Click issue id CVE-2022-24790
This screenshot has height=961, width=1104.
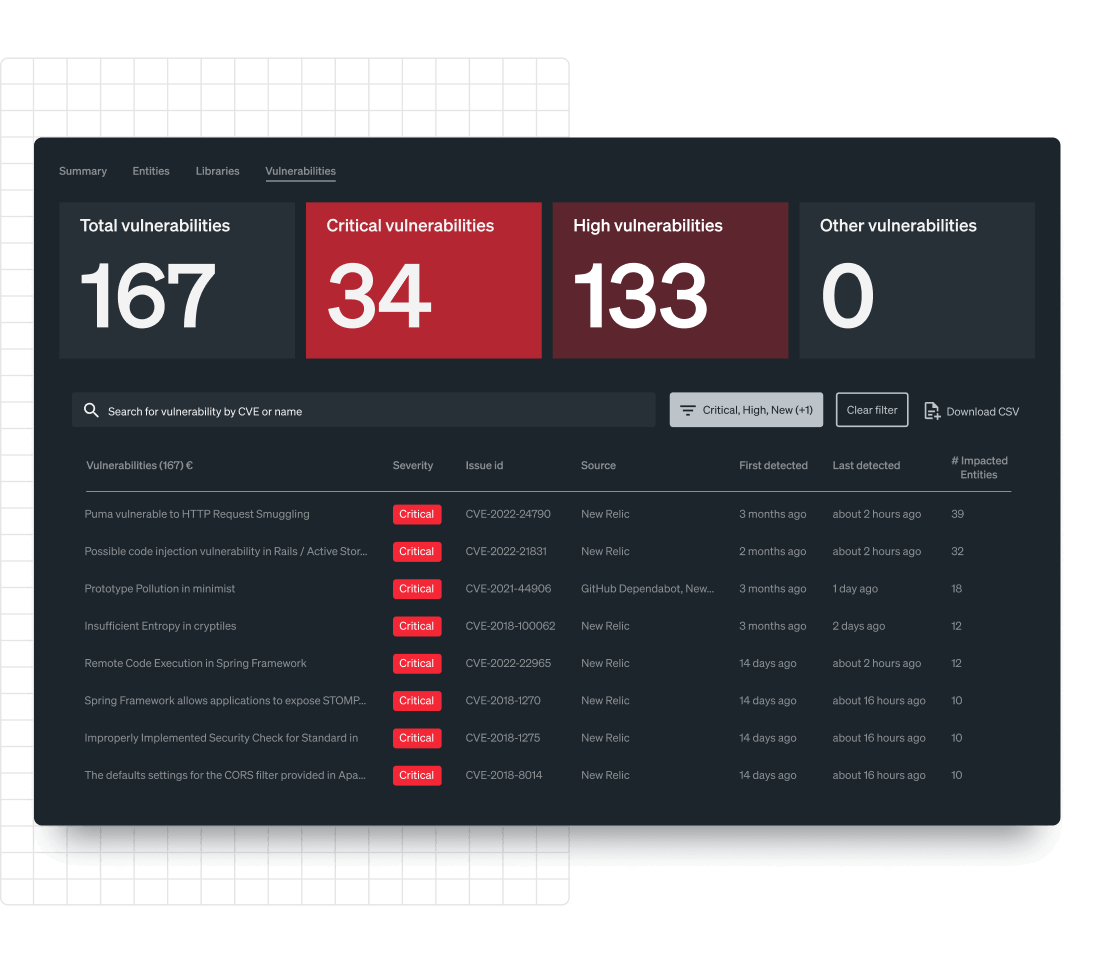click(508, 514)
